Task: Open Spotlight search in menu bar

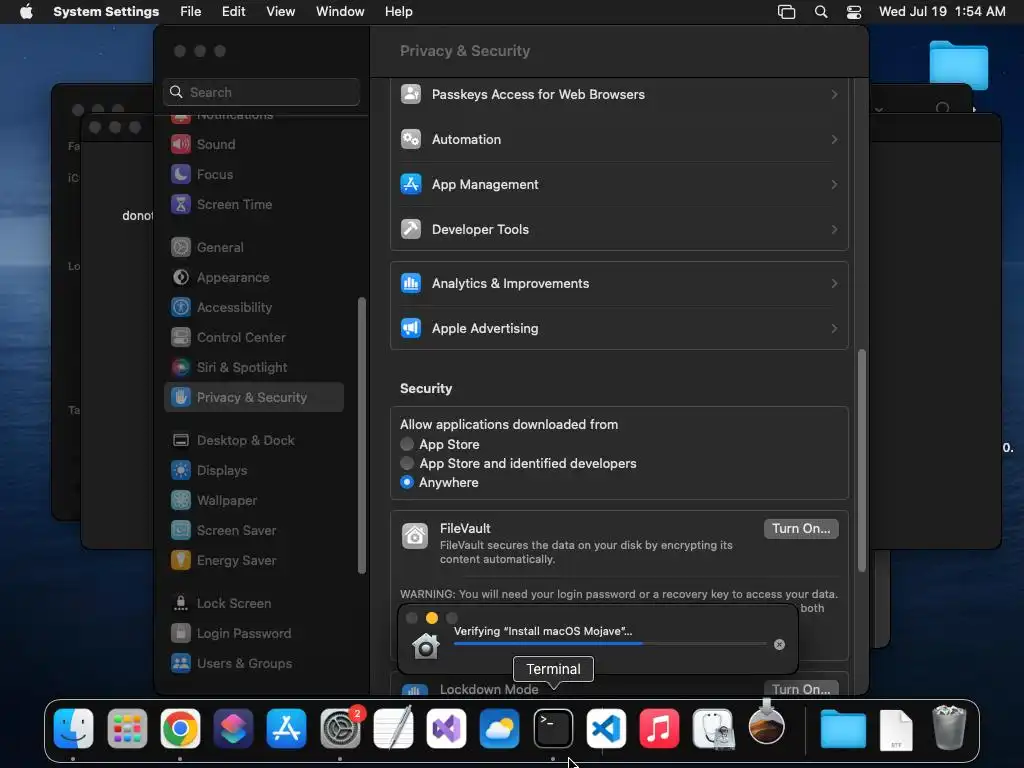Action: [821, 12]
